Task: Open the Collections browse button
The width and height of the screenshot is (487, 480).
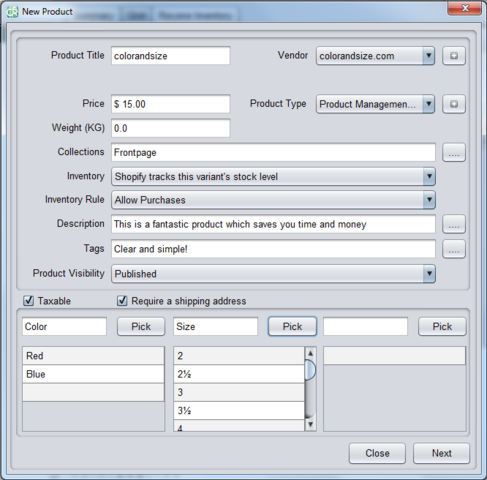Action: 454,153
